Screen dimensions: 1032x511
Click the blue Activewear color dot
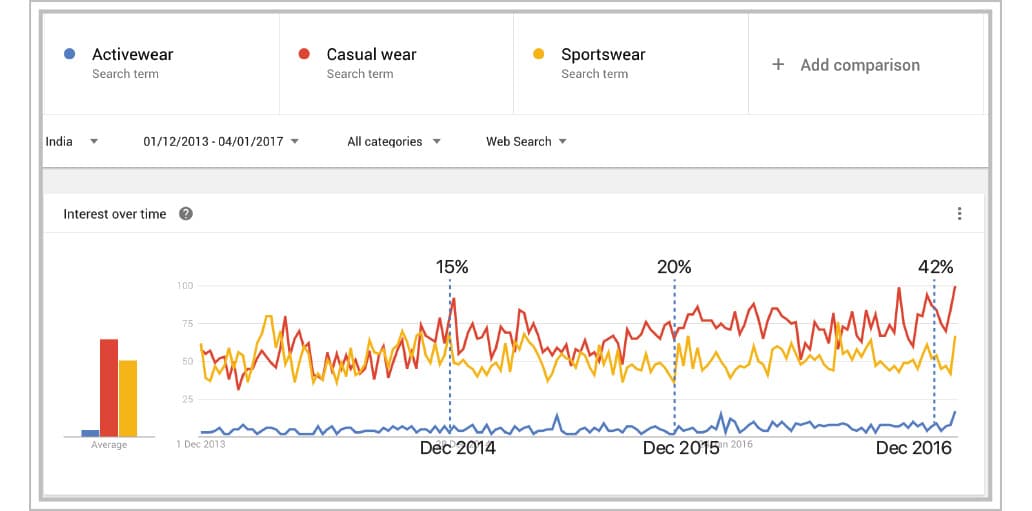[x=68, y=54]
